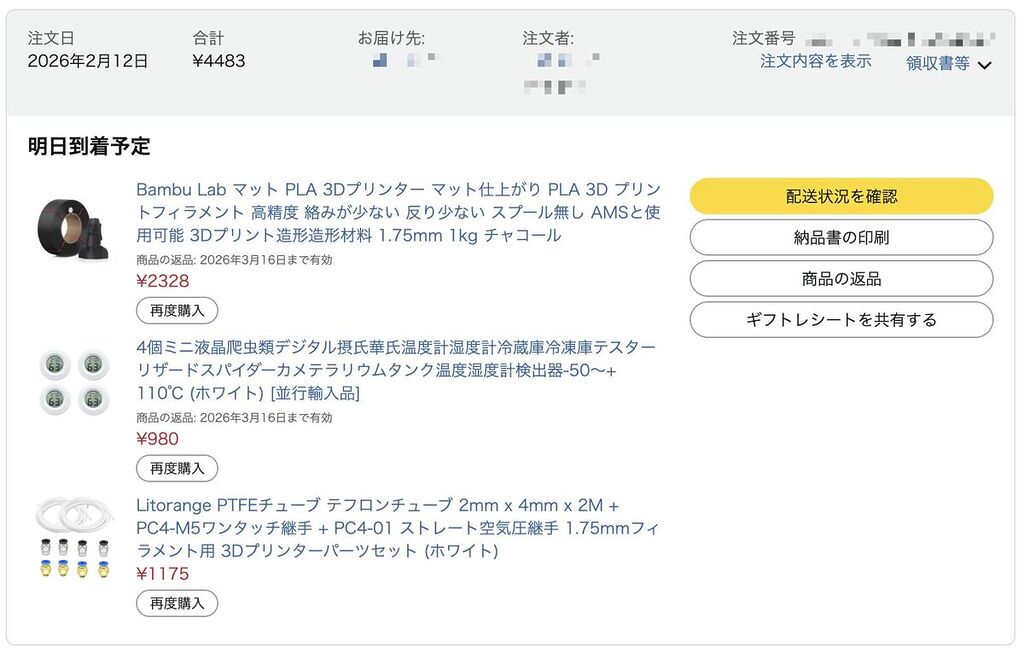This screenshot has height=653, width=1024.
Task: Open the Litorange PTFEチューブ product link
Action: (396, 528)
